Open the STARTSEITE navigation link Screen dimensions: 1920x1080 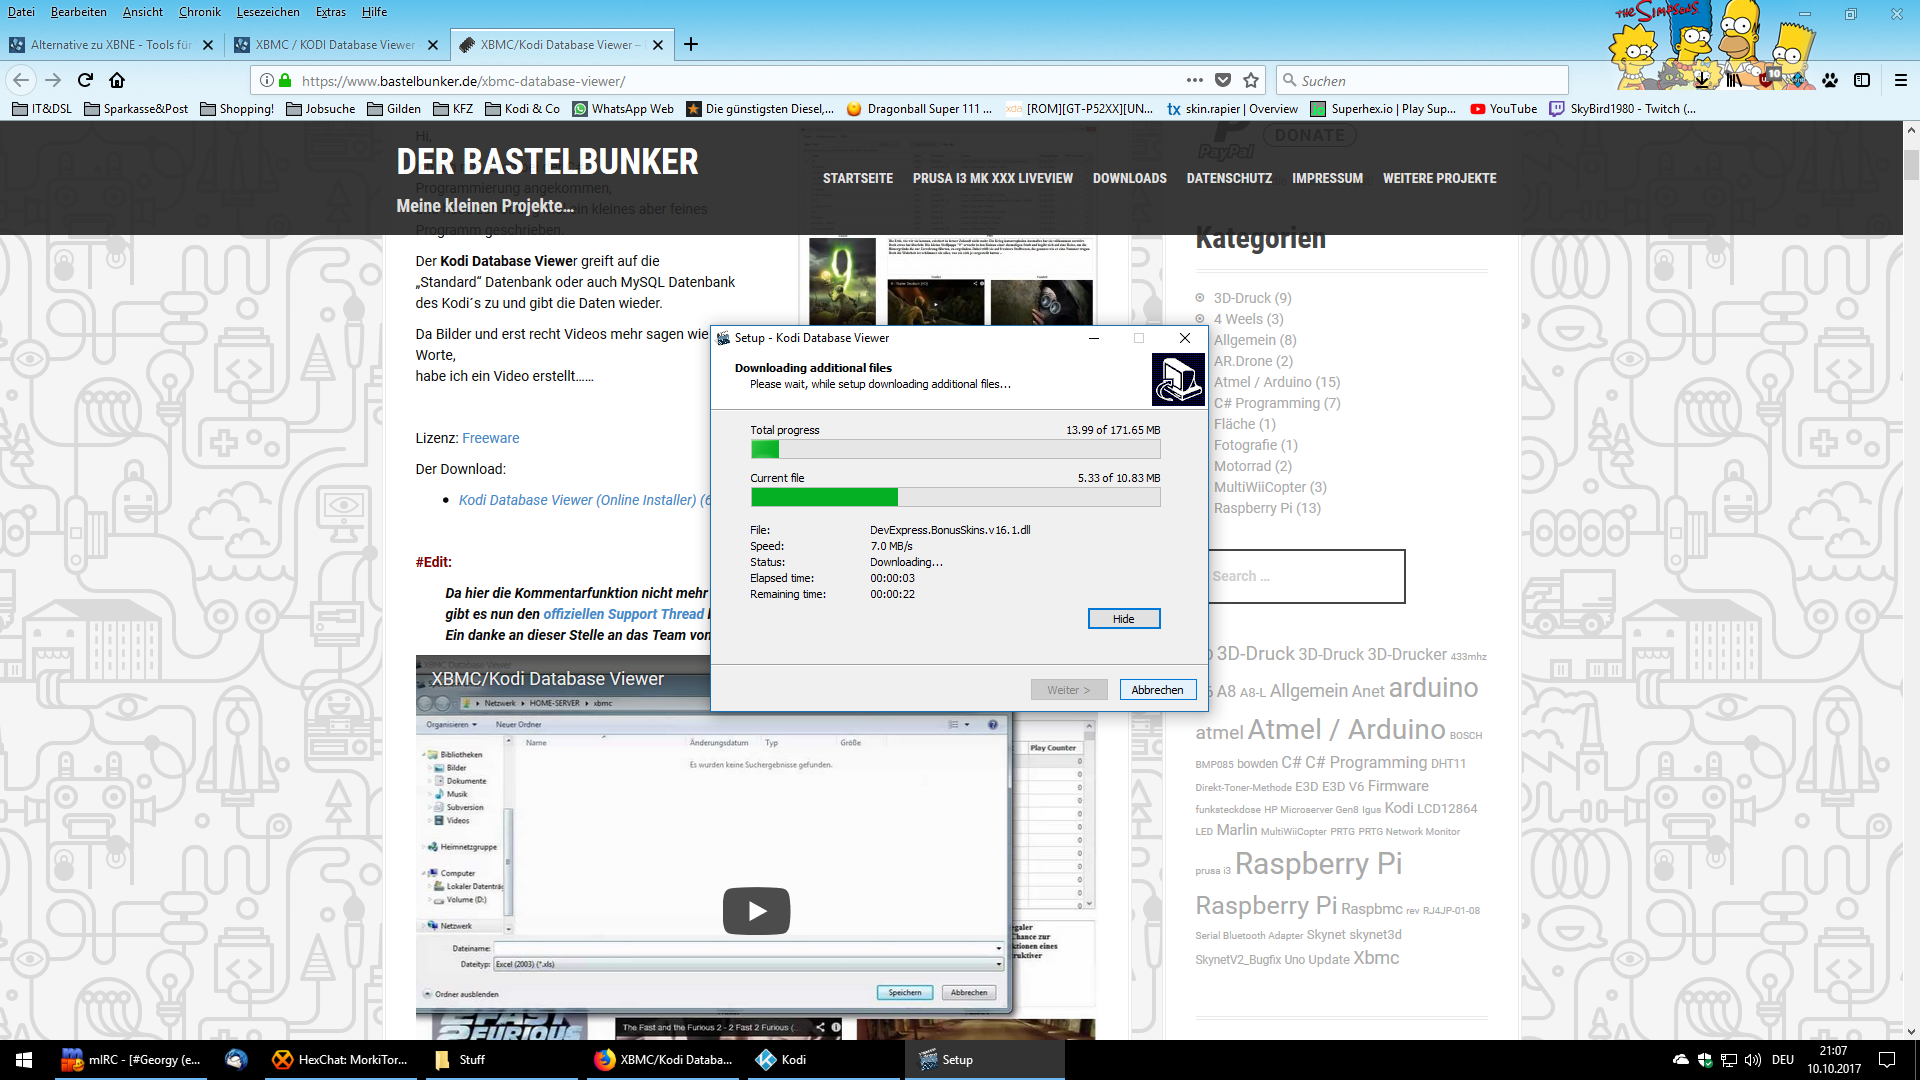coord(858,178)
